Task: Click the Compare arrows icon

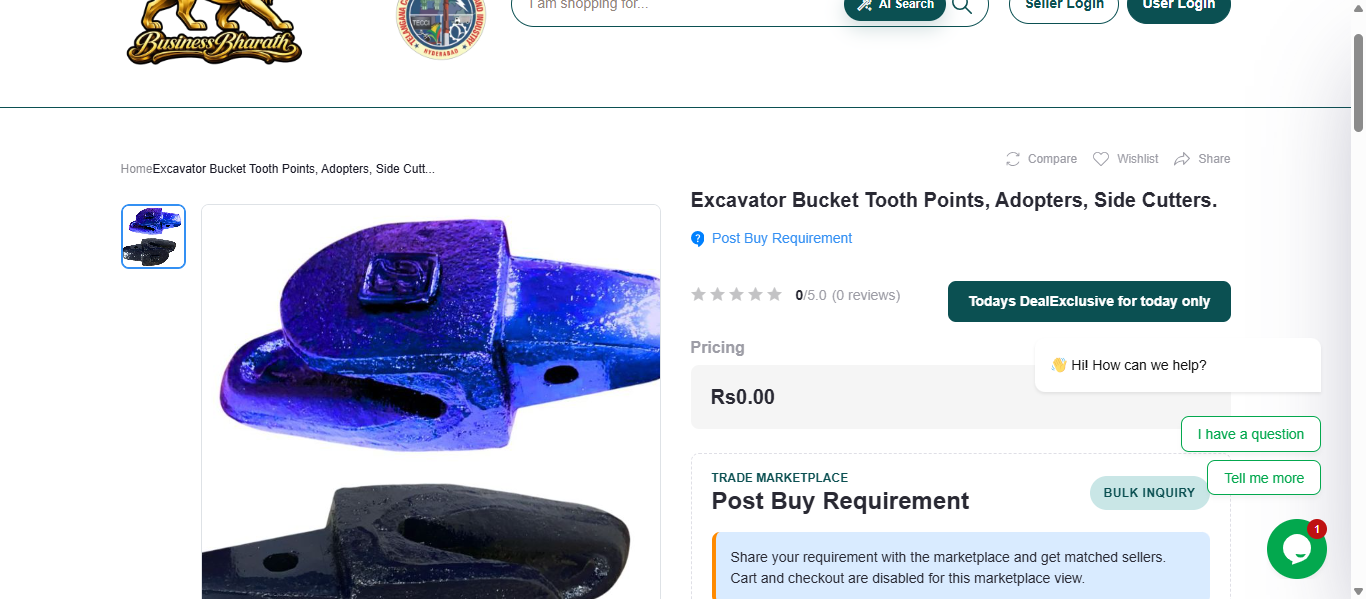Action: (x=1013, y=159)
